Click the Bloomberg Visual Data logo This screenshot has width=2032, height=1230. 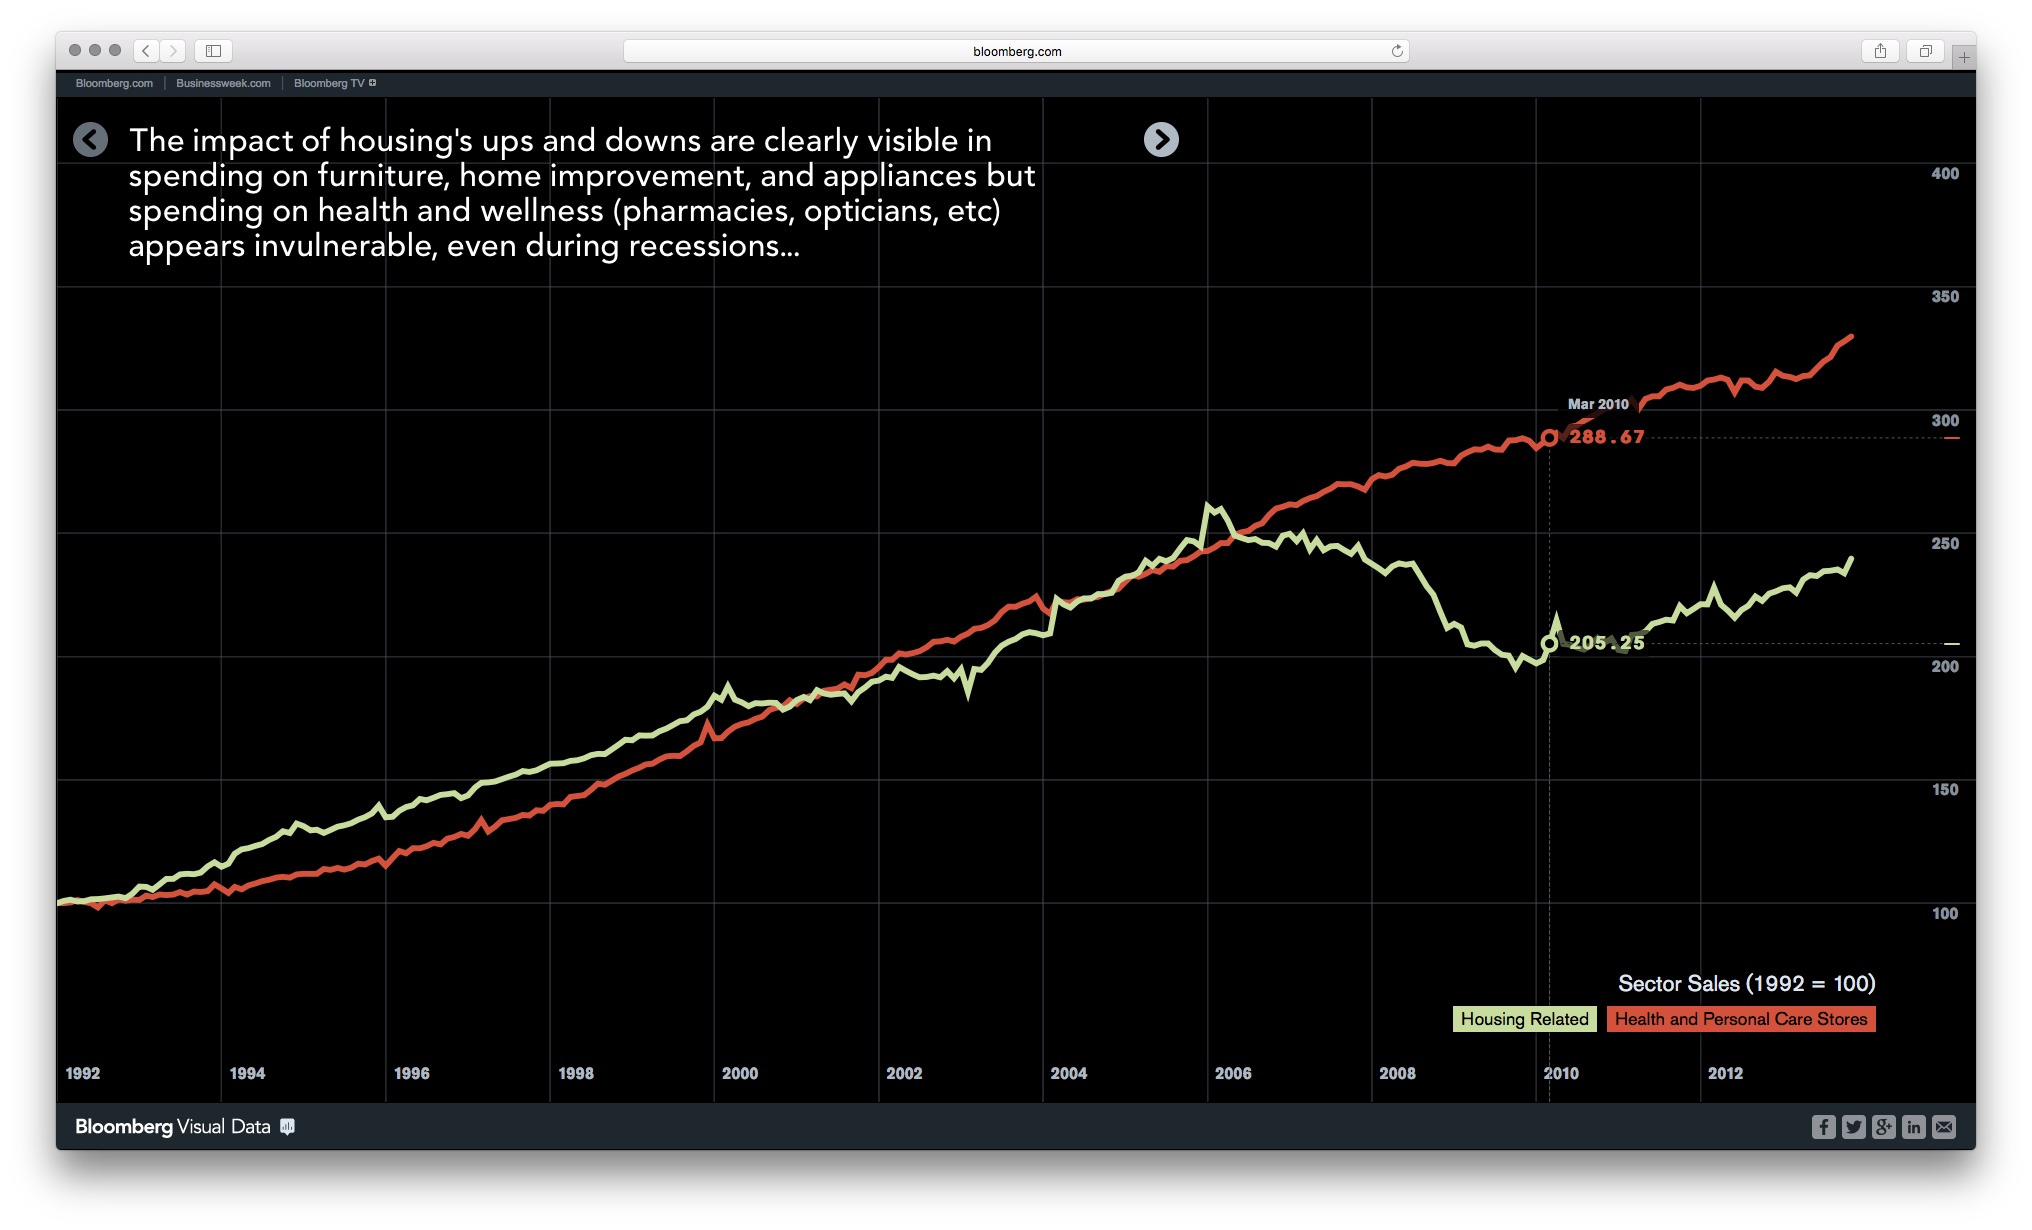pyautogui.click(x=172, y=1126)
